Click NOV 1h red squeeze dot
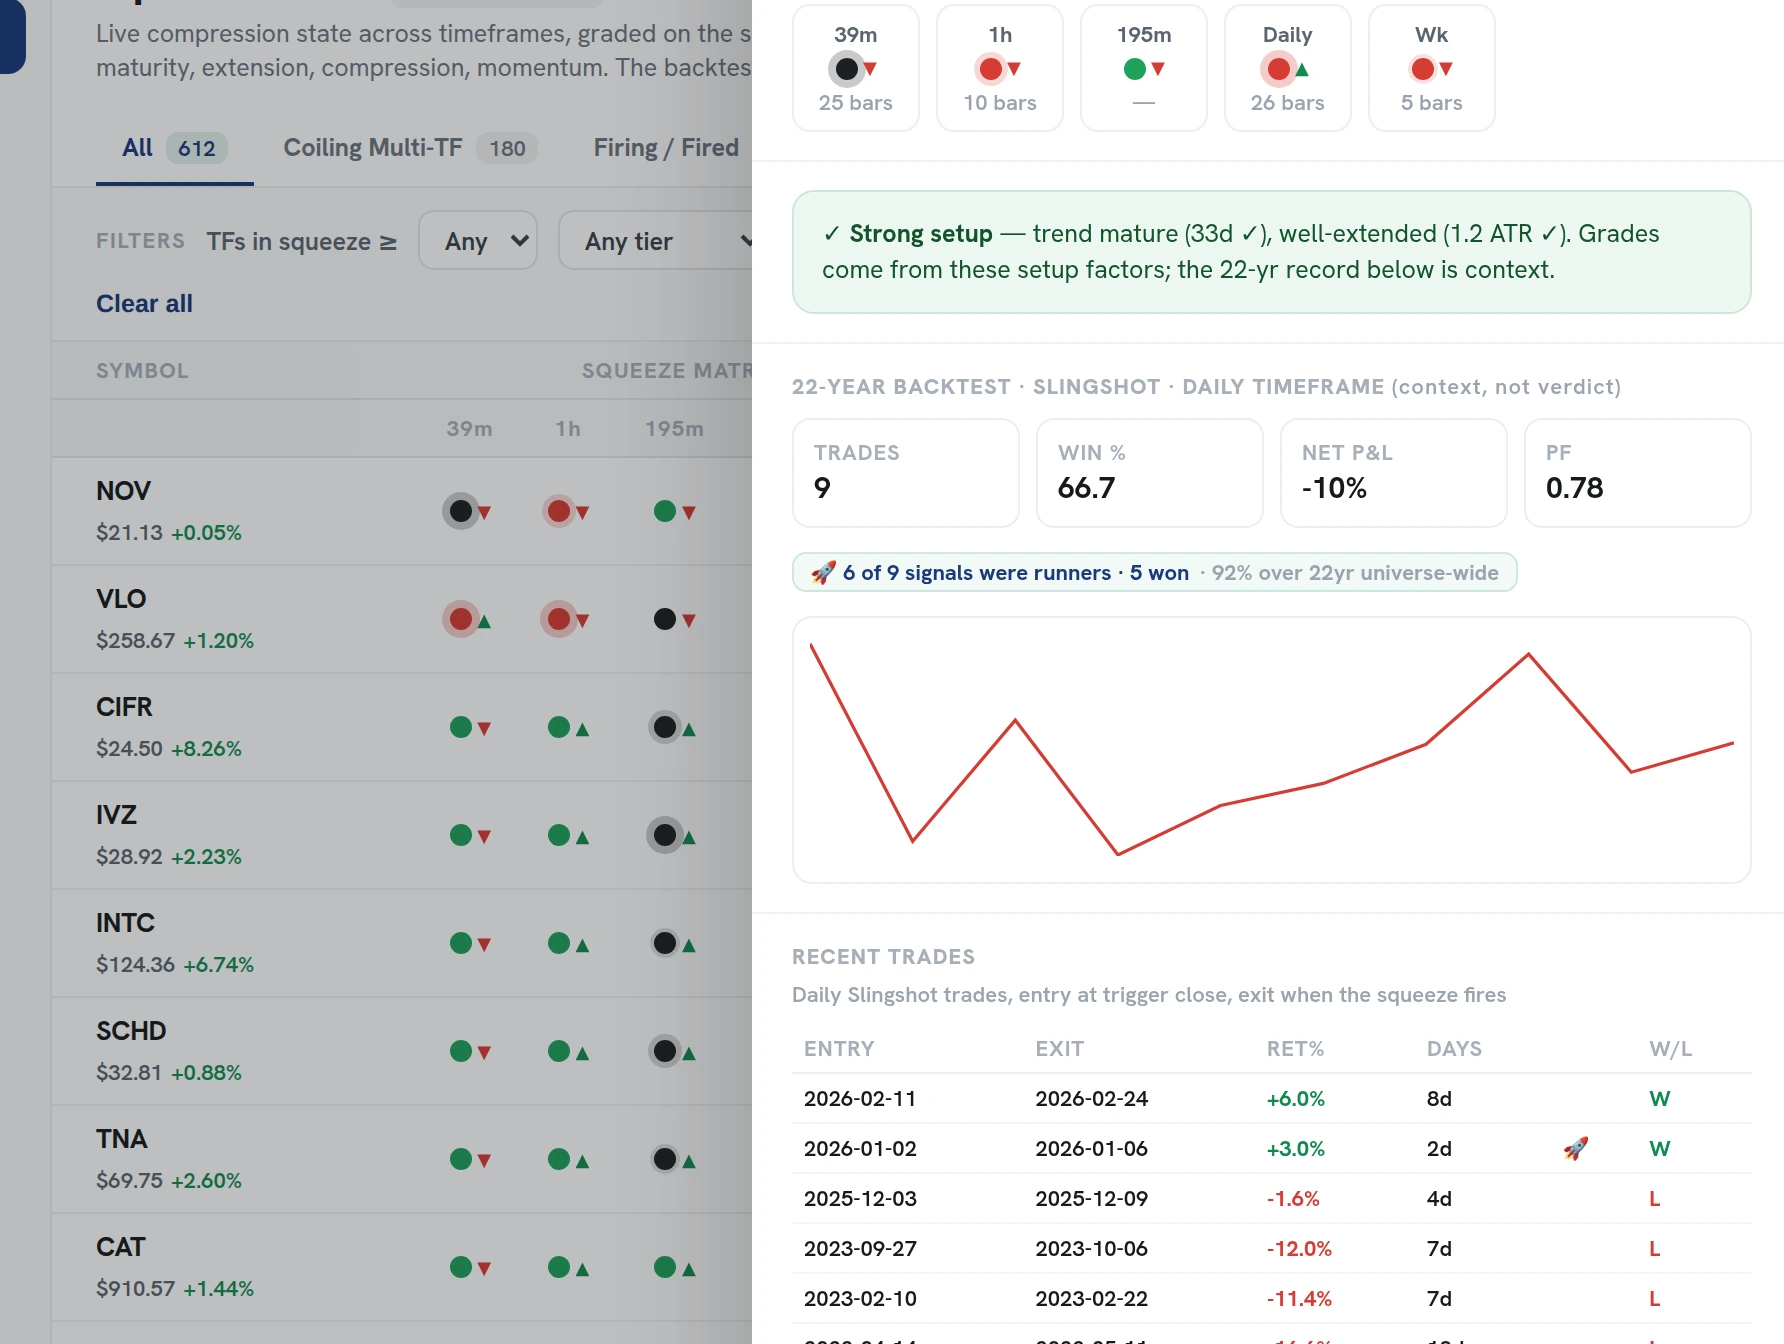Viewport: 1784px width, 1344px height. pyautogui.click(x=559, y=511)
